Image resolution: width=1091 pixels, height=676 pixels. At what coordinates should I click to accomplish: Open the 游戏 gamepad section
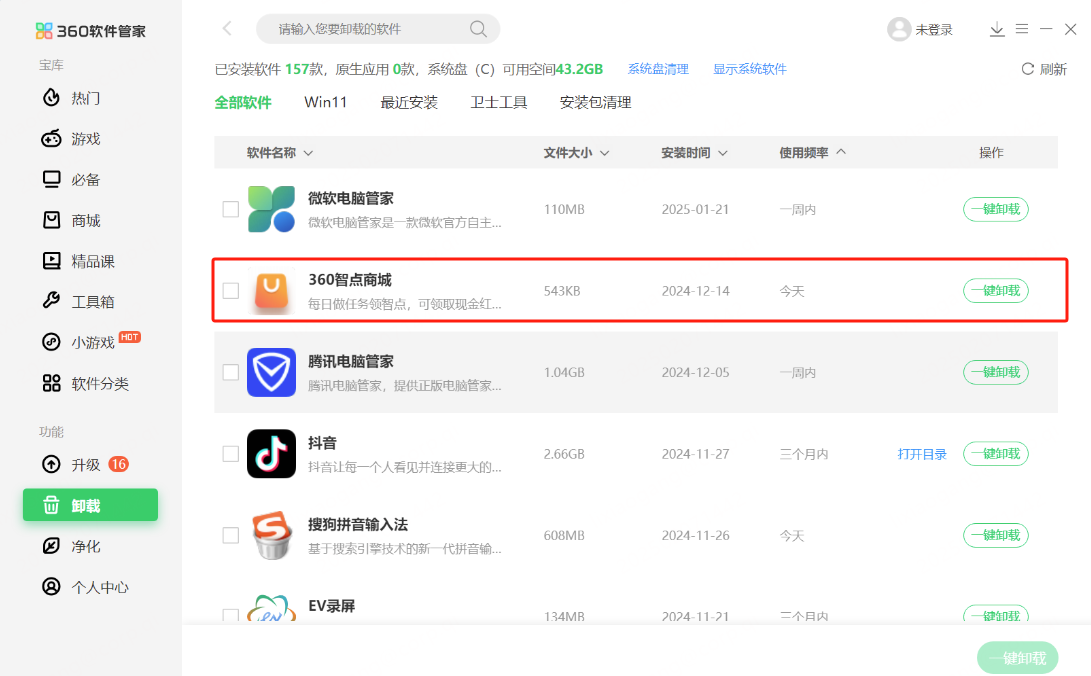(72, 139)
